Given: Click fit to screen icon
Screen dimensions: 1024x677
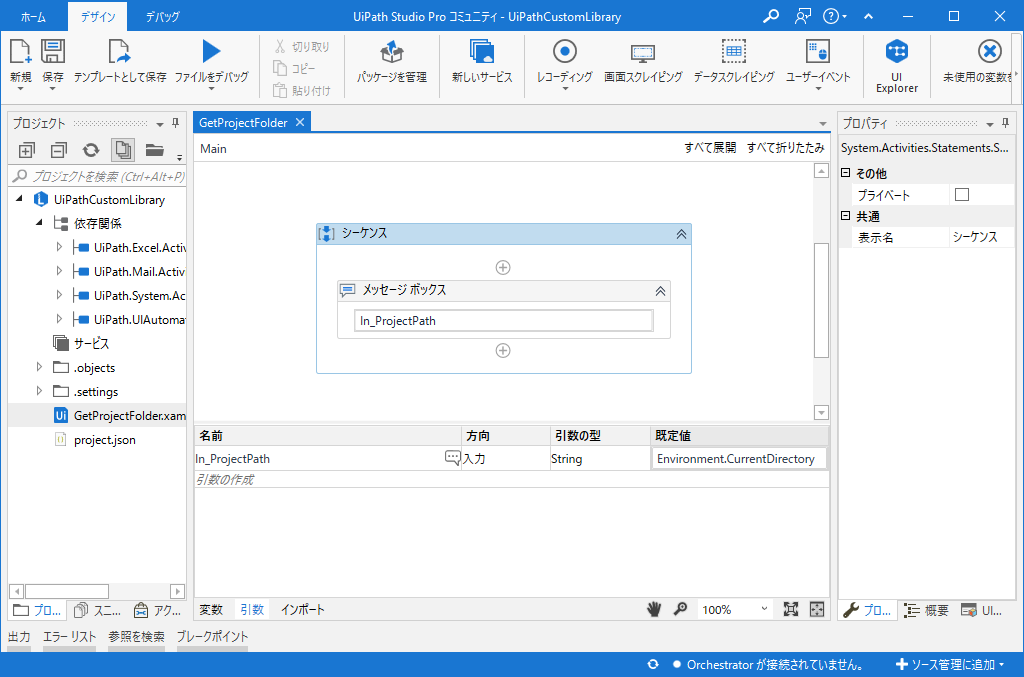Looking at the screenshot, I should point(791,609).
